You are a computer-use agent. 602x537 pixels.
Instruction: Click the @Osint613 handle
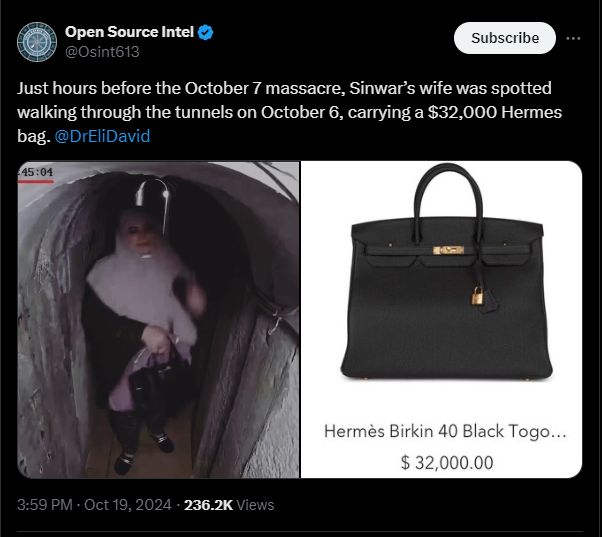click(102, 52)
